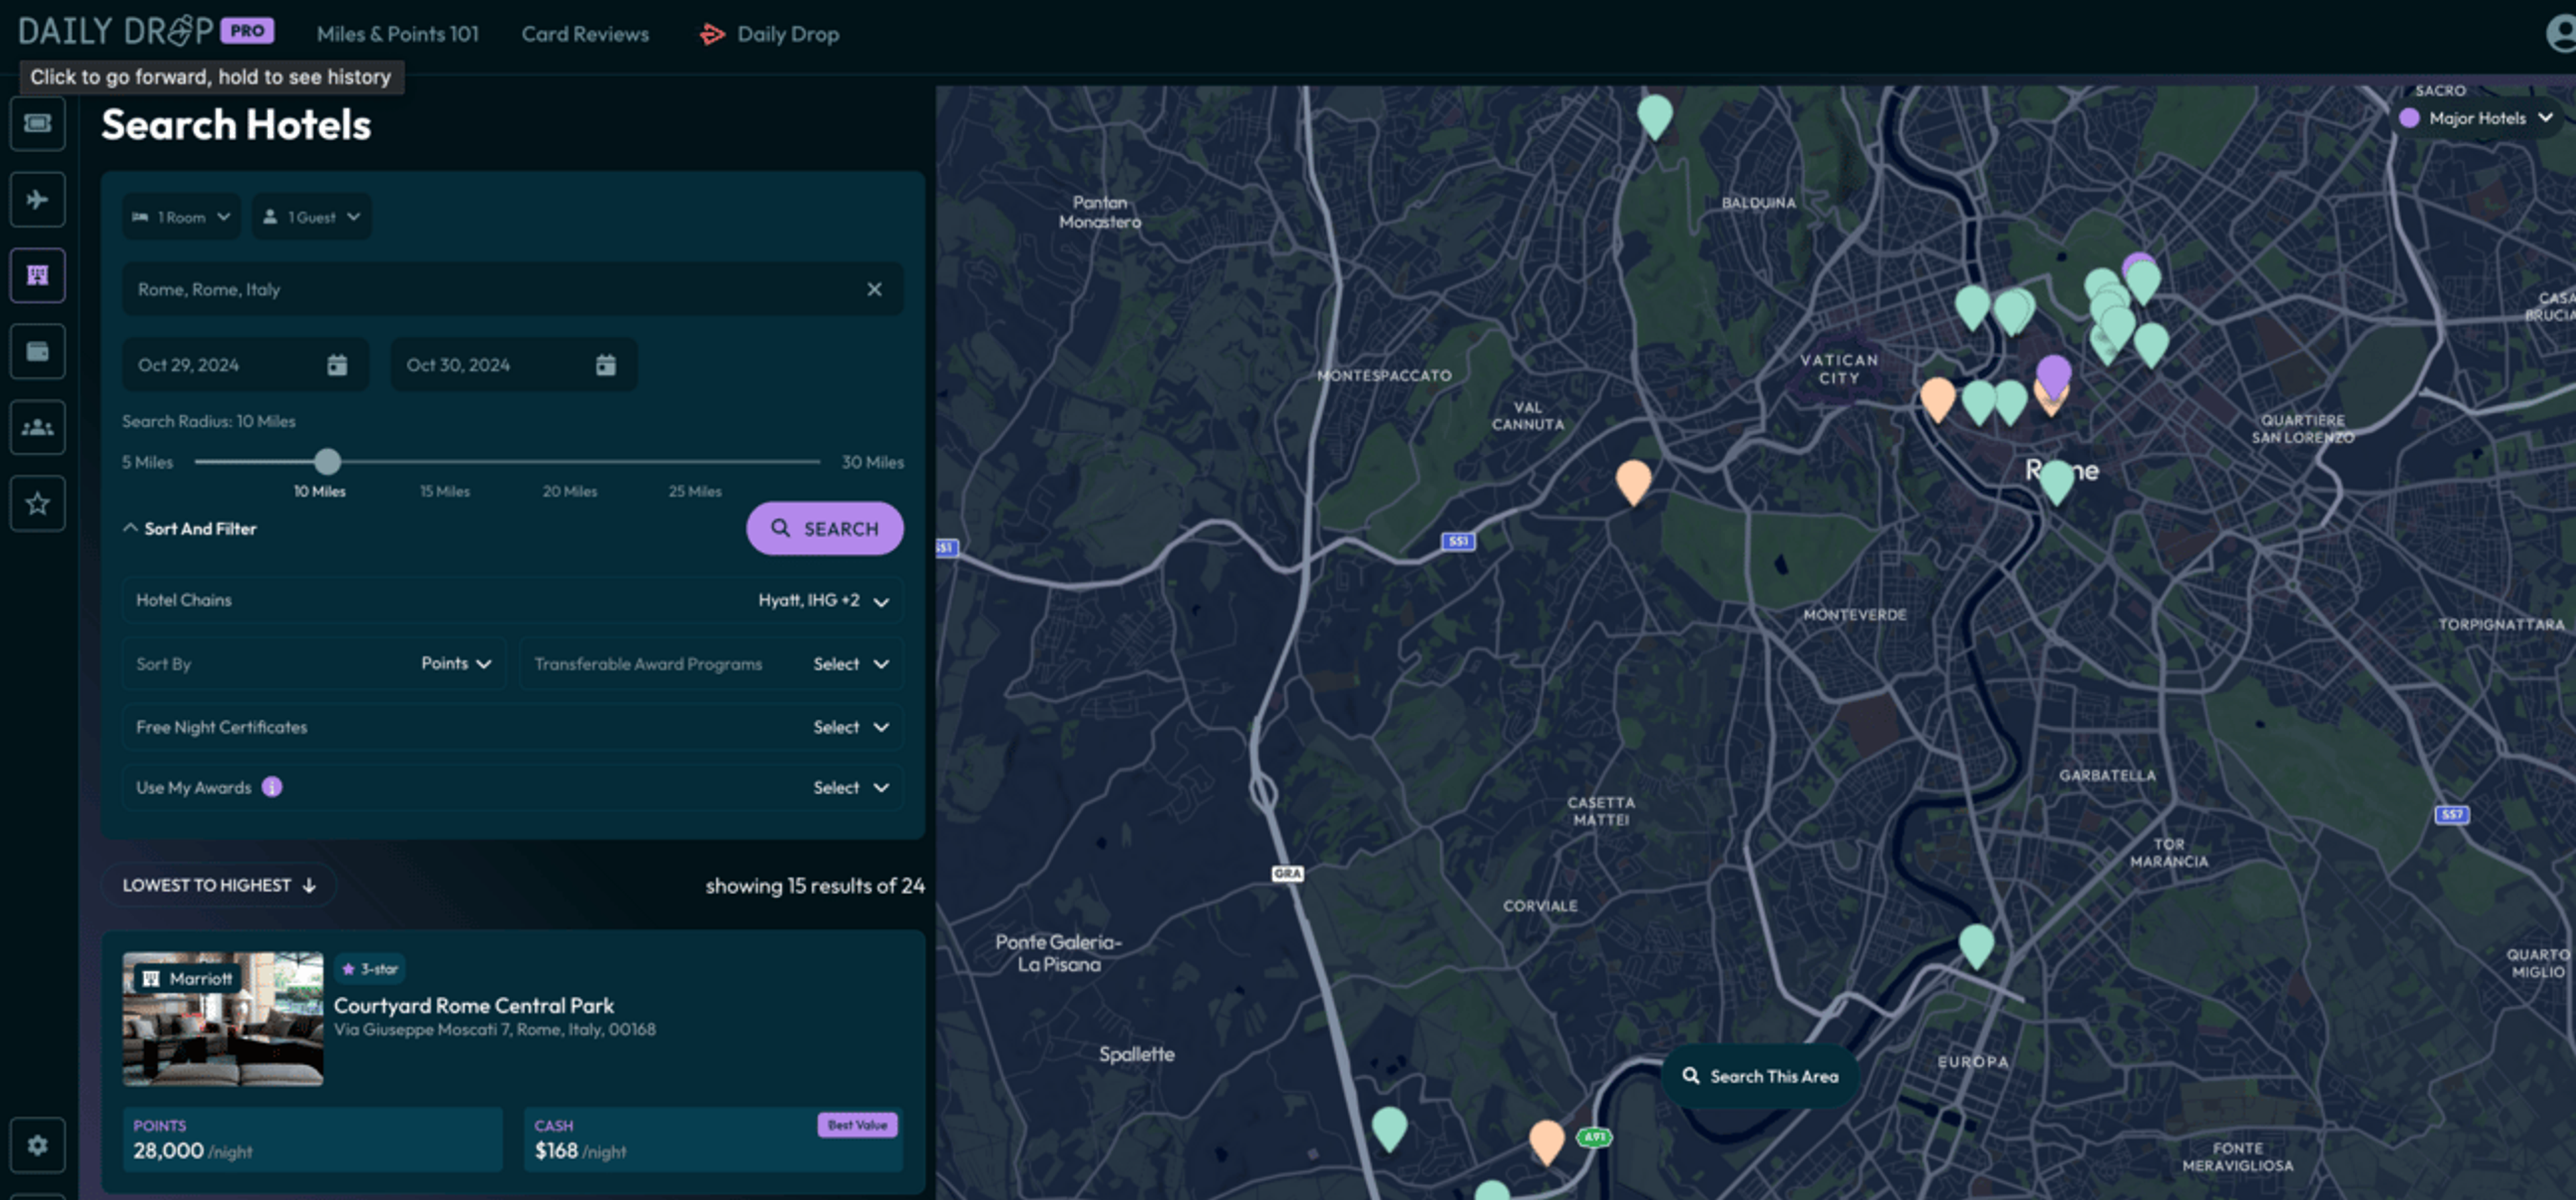2576x1200 pixels.
Task: Click the green pin near Spallette
Action: click(1389, 1129)
